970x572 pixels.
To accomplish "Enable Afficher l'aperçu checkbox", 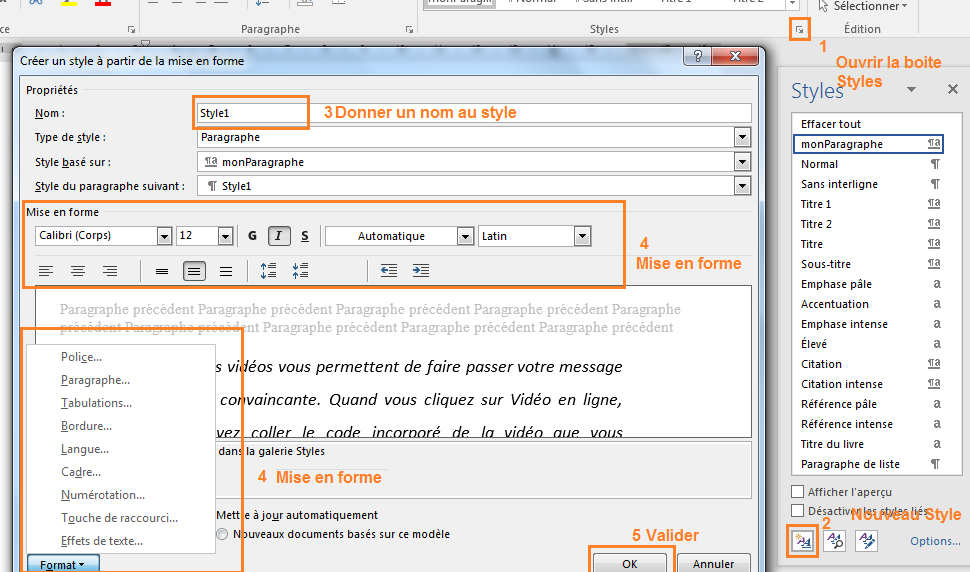I will pos(798,492).
